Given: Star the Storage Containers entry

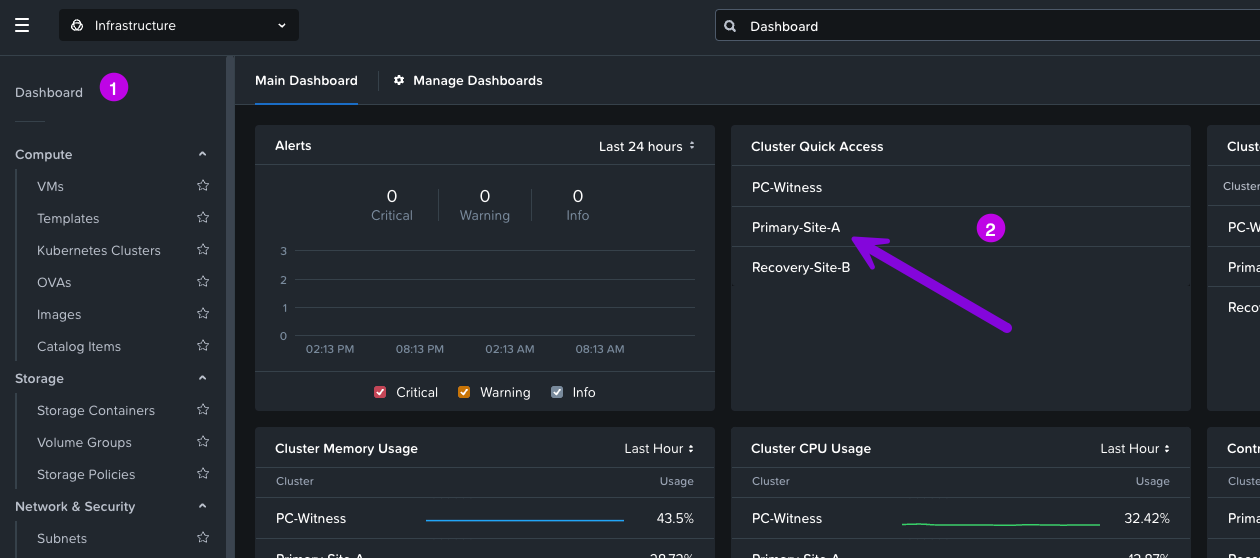Looking at the screenshot, I should pos(203,409).
